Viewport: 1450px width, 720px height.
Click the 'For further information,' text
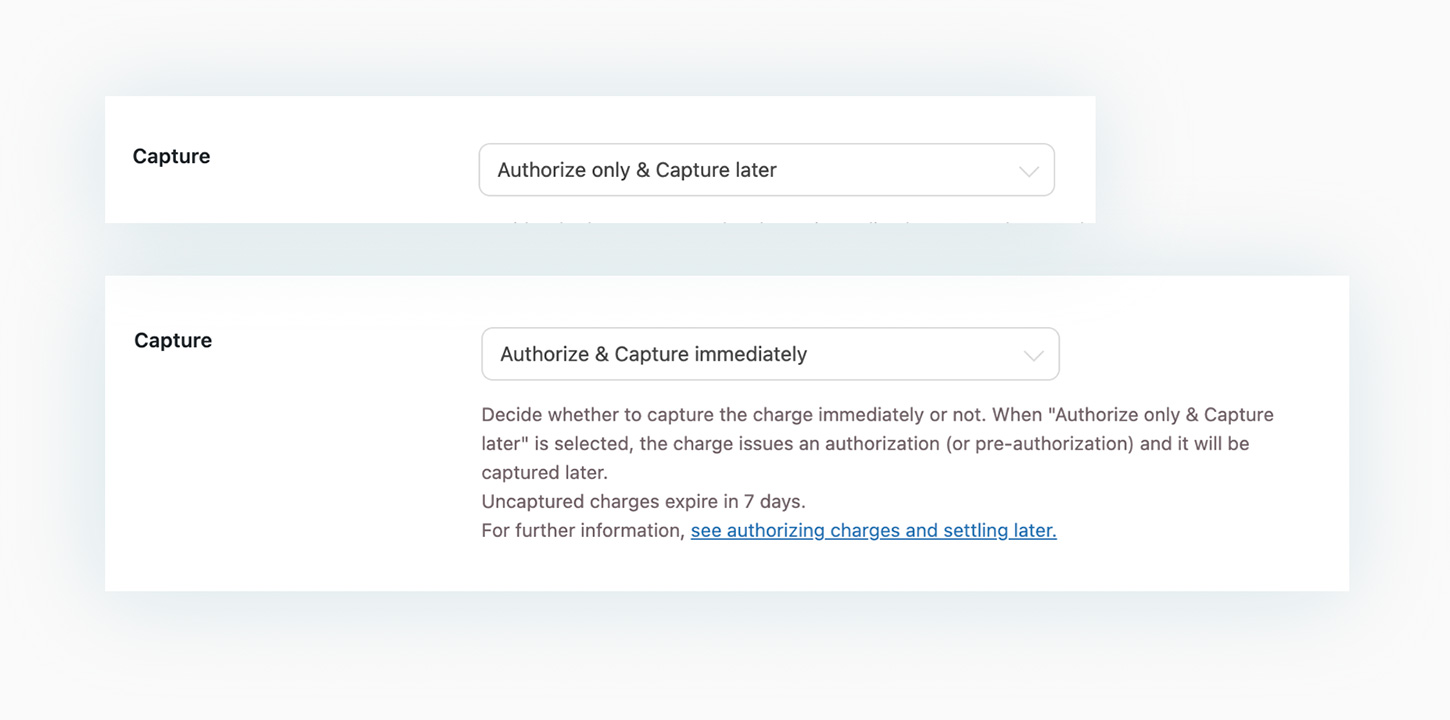582,531
